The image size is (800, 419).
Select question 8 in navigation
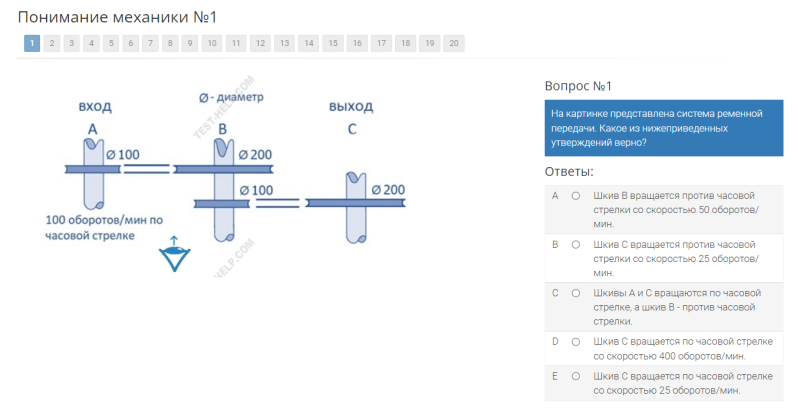170,43
